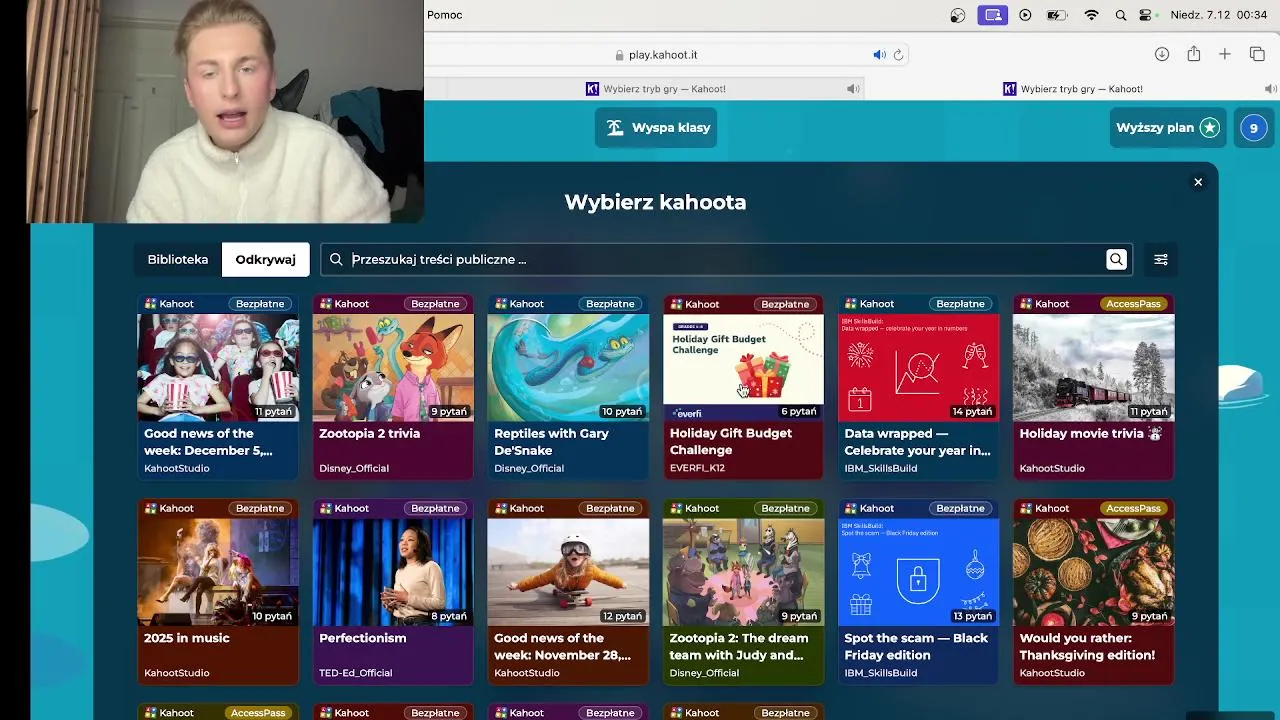Click the battery status icon
Viewport: 1280px width, 720px height.
[1057, 15]
